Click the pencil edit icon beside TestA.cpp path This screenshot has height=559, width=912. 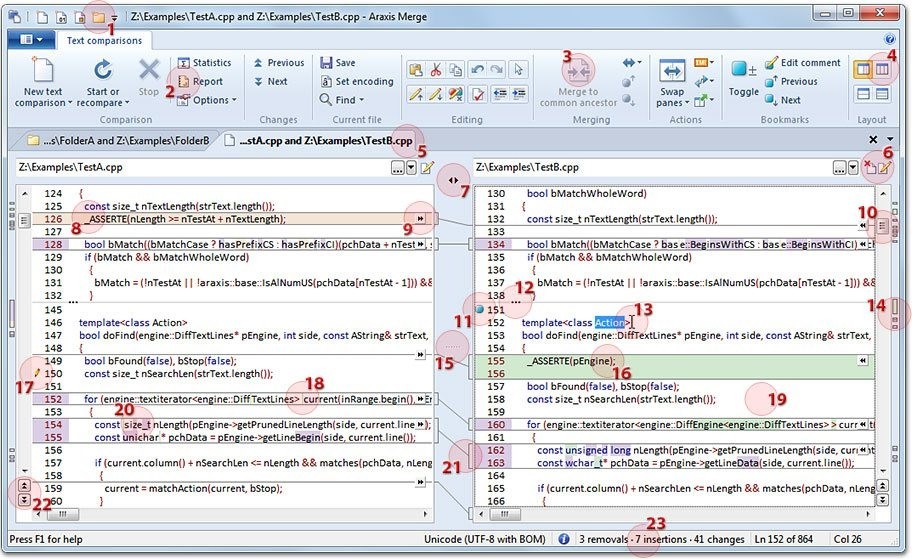coord(428,167)
